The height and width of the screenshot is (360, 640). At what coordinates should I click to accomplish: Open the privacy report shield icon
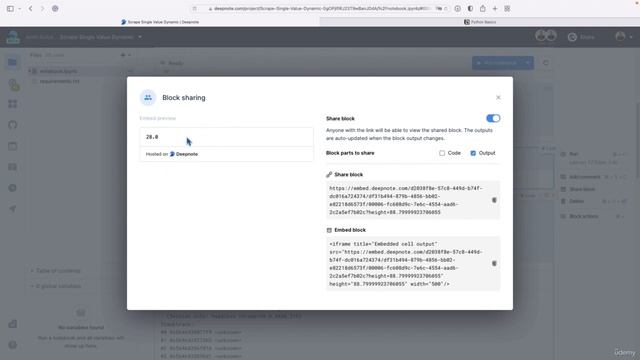[x=55, y=9]
